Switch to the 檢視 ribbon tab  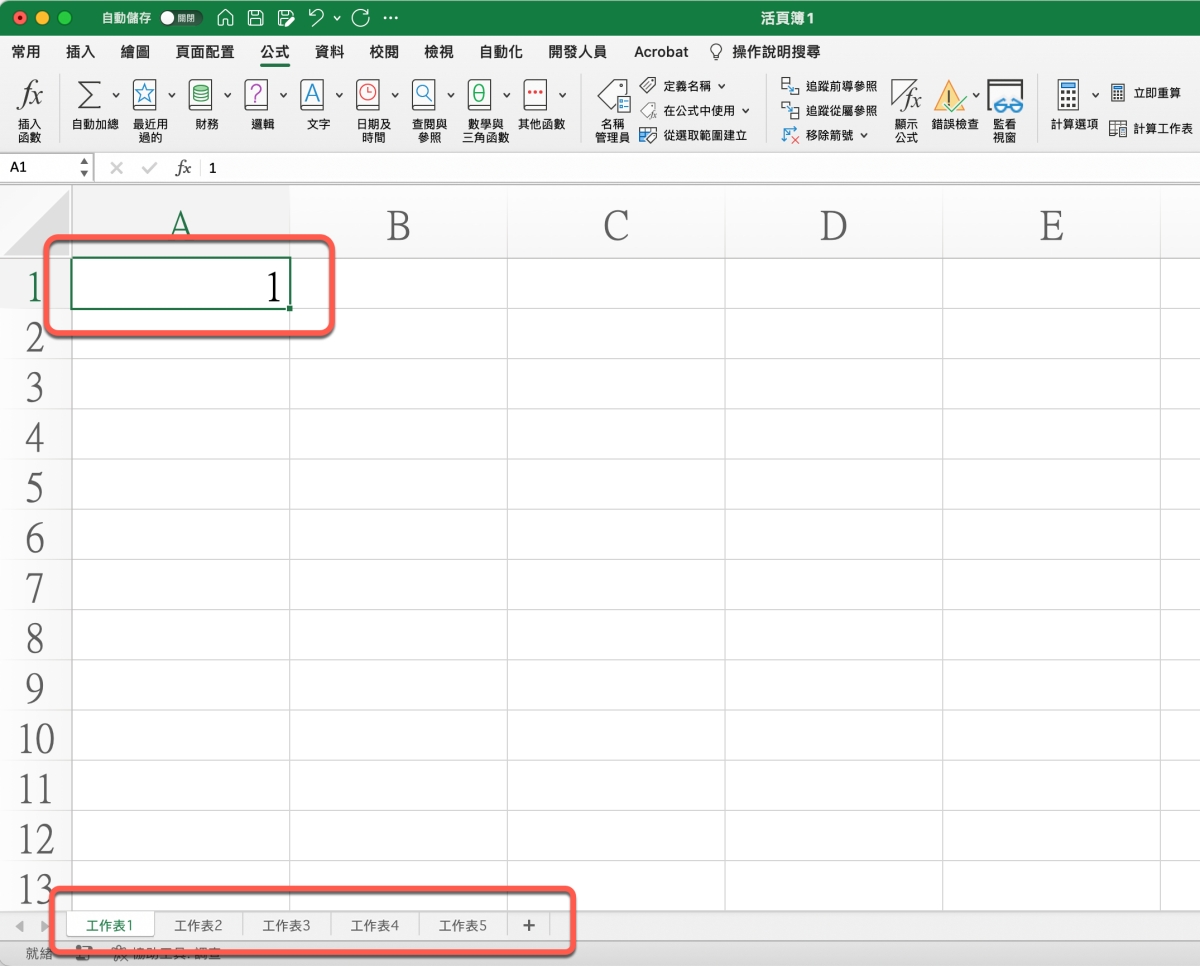[438, 52]
